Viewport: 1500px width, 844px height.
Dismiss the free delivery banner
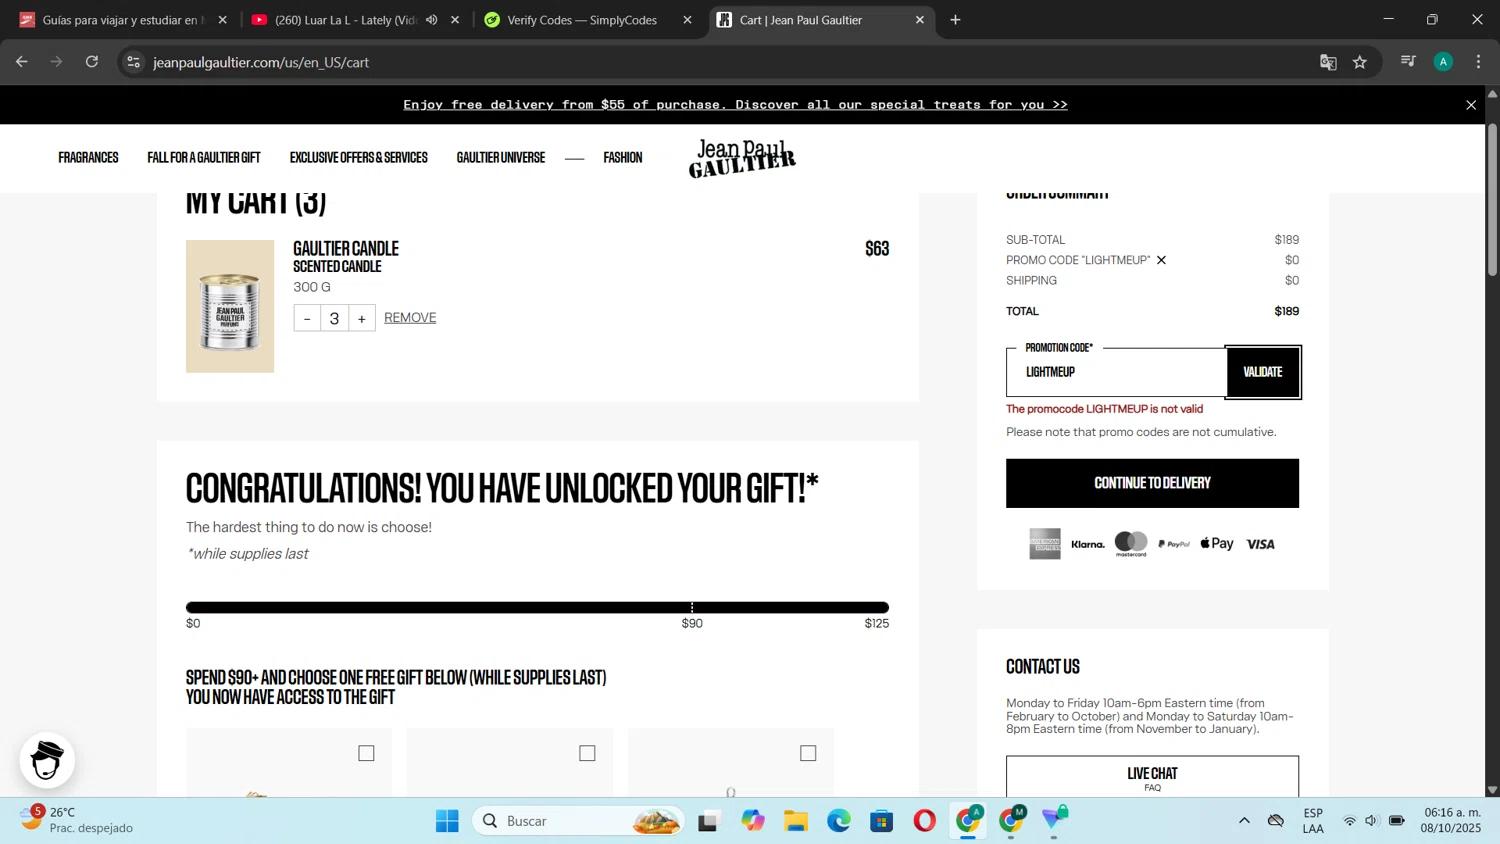click(1471, 105)
